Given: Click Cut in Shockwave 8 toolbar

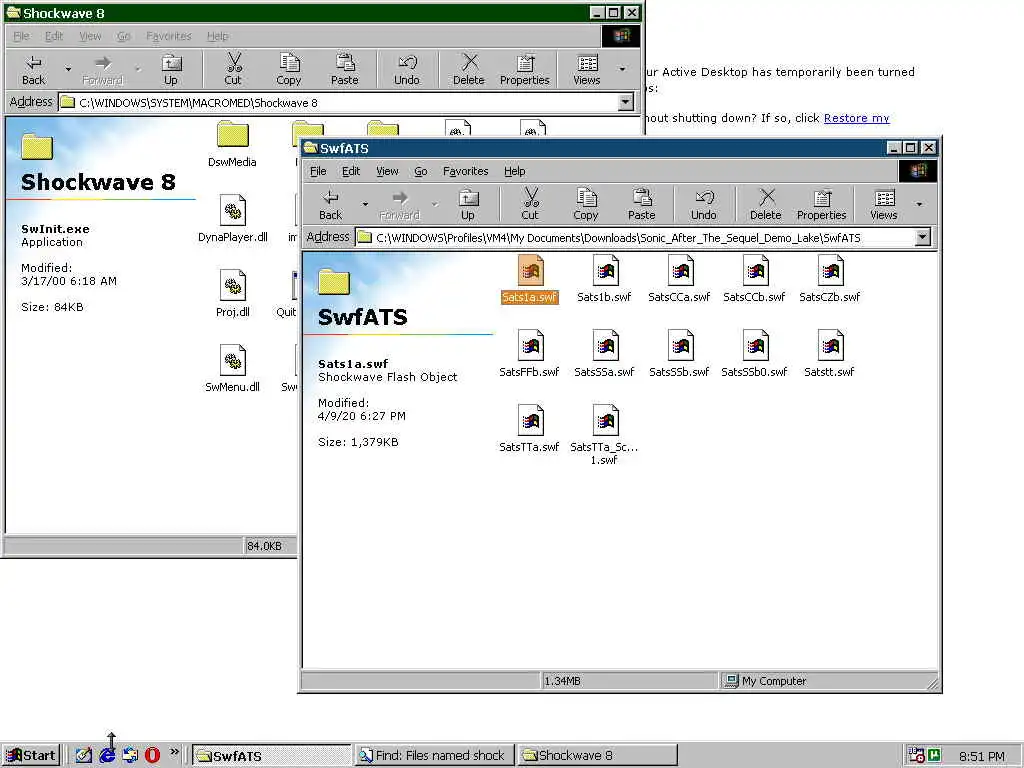Looking at the screenshot, I should click(233, 71).
